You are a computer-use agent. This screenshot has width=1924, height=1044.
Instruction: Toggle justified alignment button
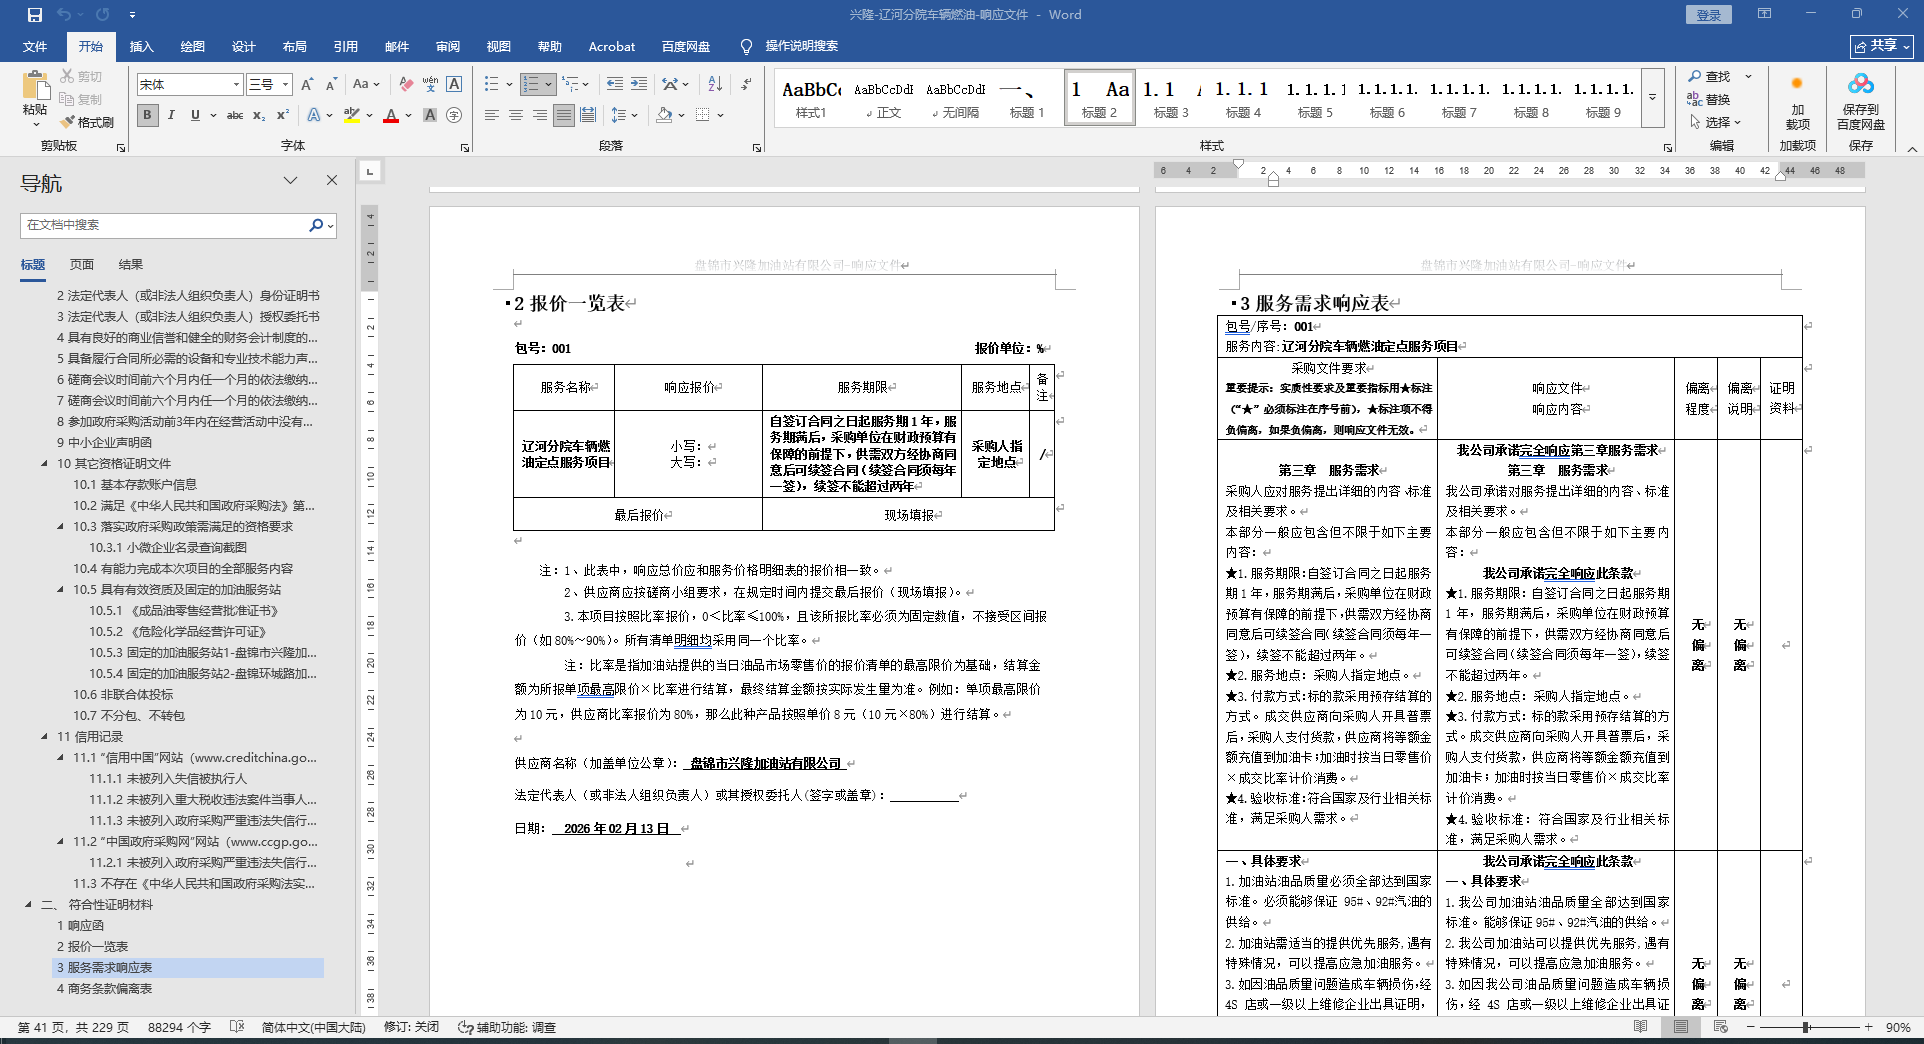[x=564, y=115]
